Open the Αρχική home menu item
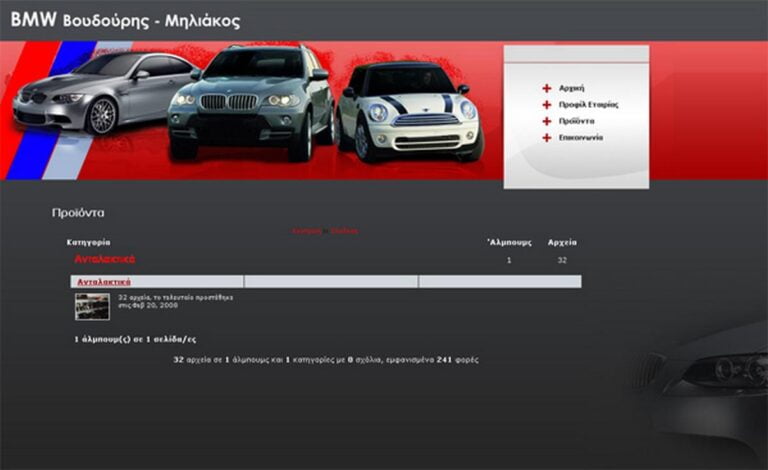The width and height of the screenshot is (768, 470). coord(571,88)
